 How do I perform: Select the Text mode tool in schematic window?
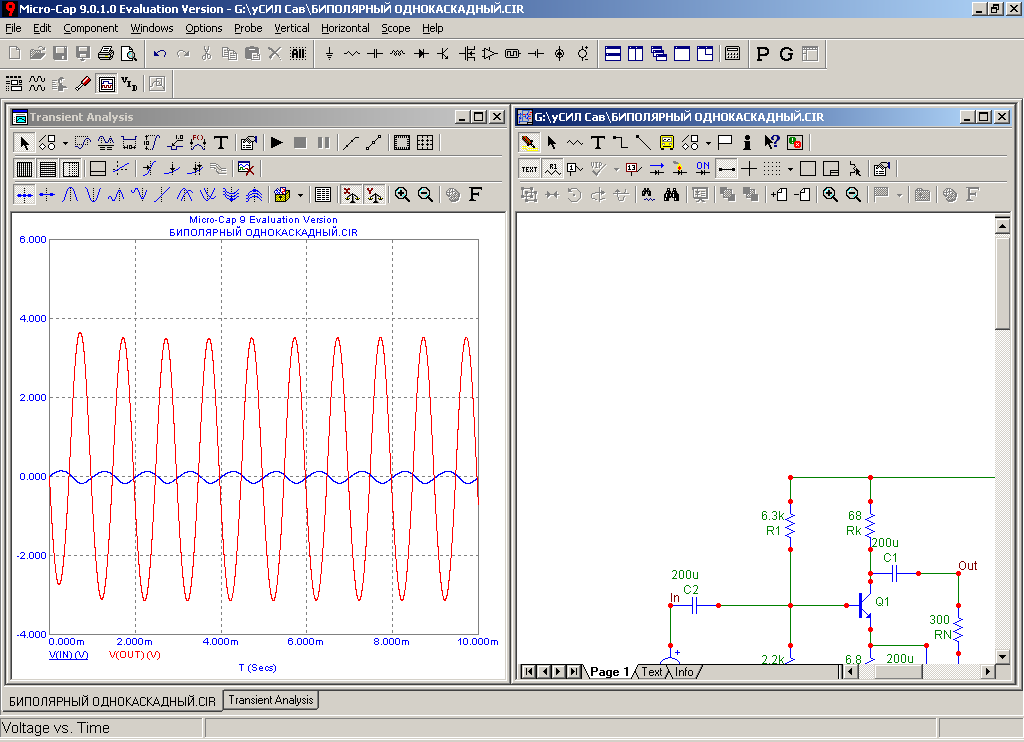pyautogui.click(x=598, y=143)
